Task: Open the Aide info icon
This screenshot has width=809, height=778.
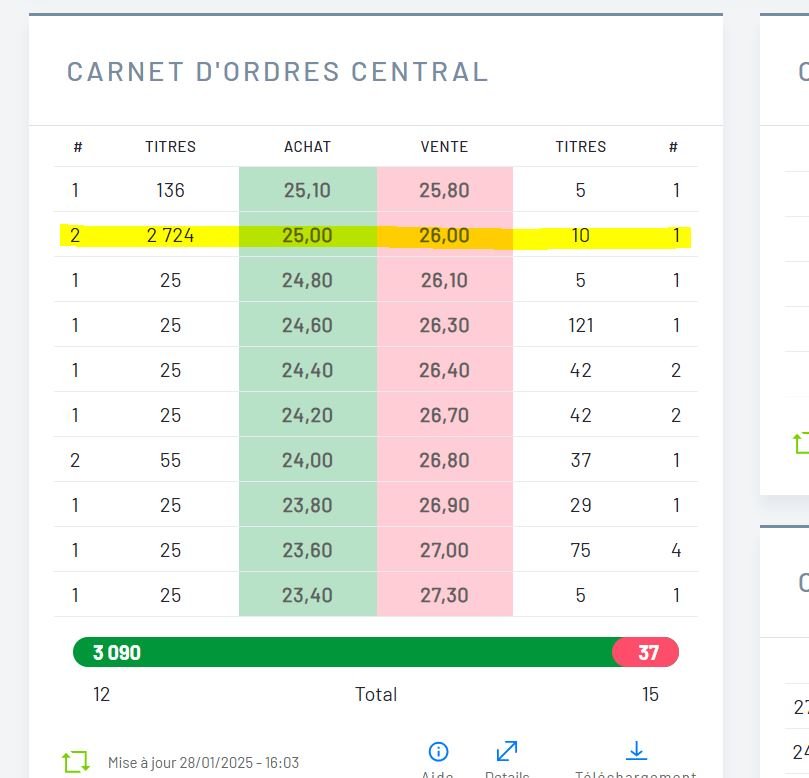Action: click(438, 752)
